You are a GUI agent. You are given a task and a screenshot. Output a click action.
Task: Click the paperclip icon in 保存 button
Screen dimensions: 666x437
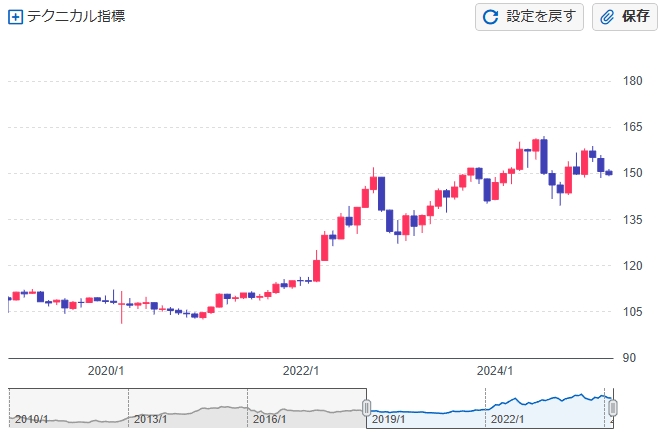point(607,17)
